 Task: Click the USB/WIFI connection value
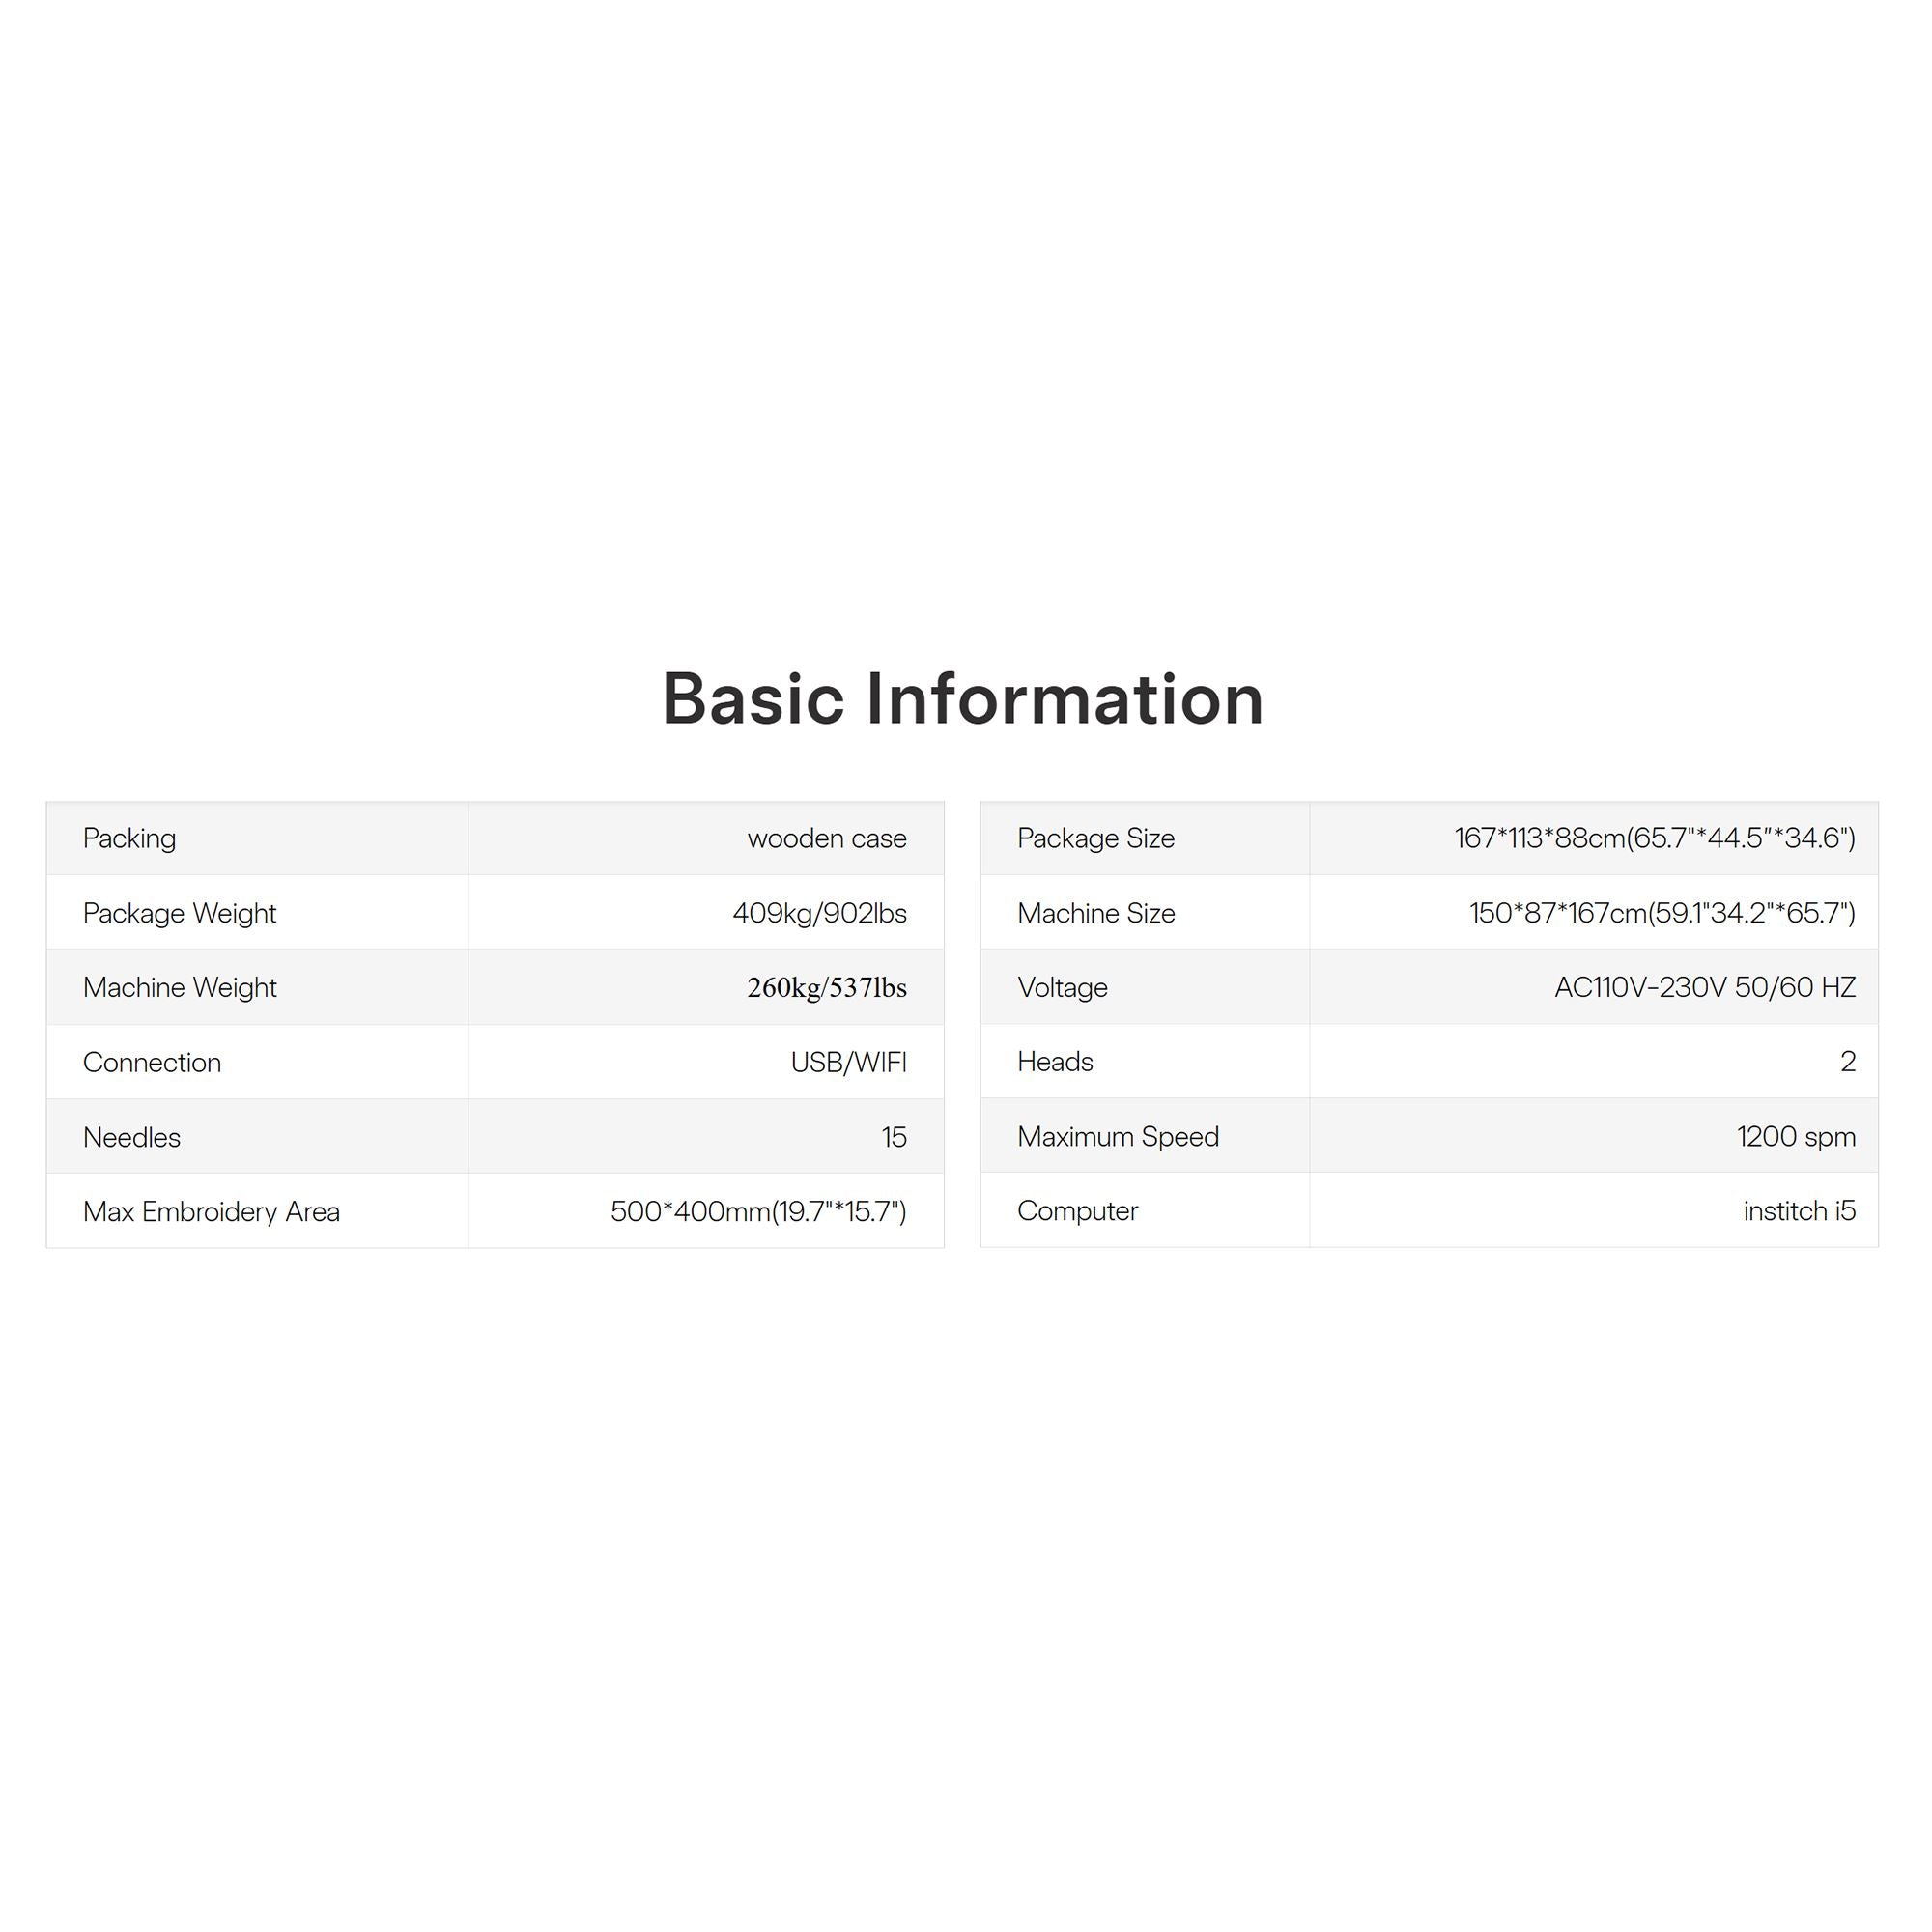coord(848,1062)
